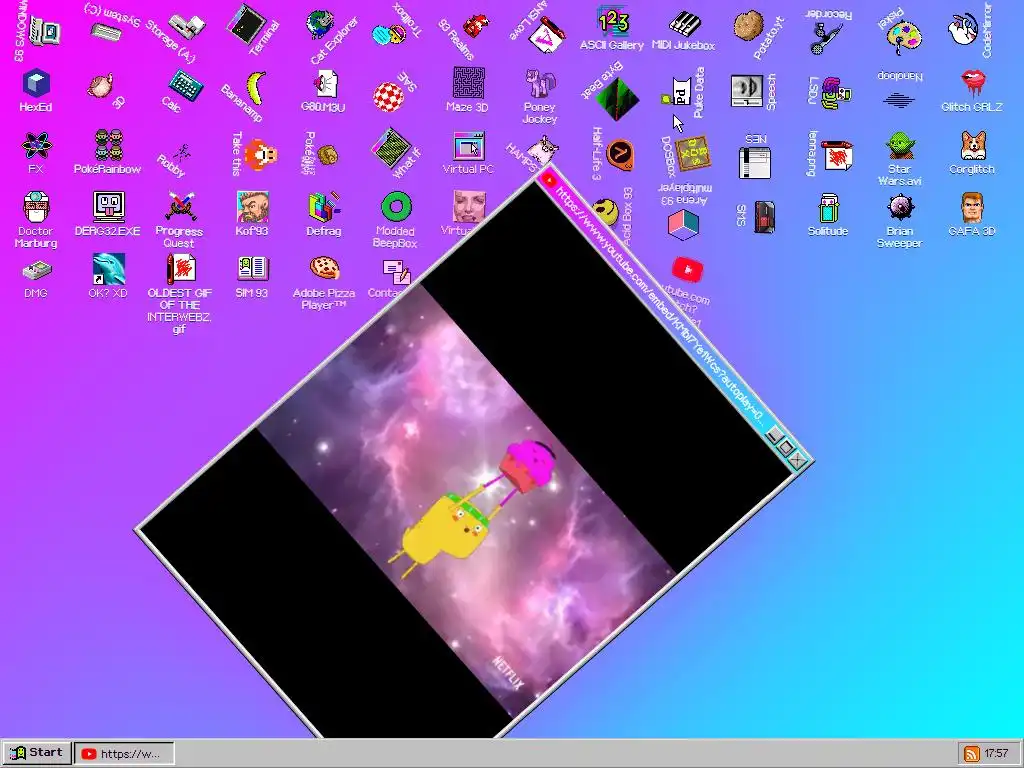Launch the Terminal desktop icon
The height and width of the screenshot is (768, 1024).
tap(246, 25)
